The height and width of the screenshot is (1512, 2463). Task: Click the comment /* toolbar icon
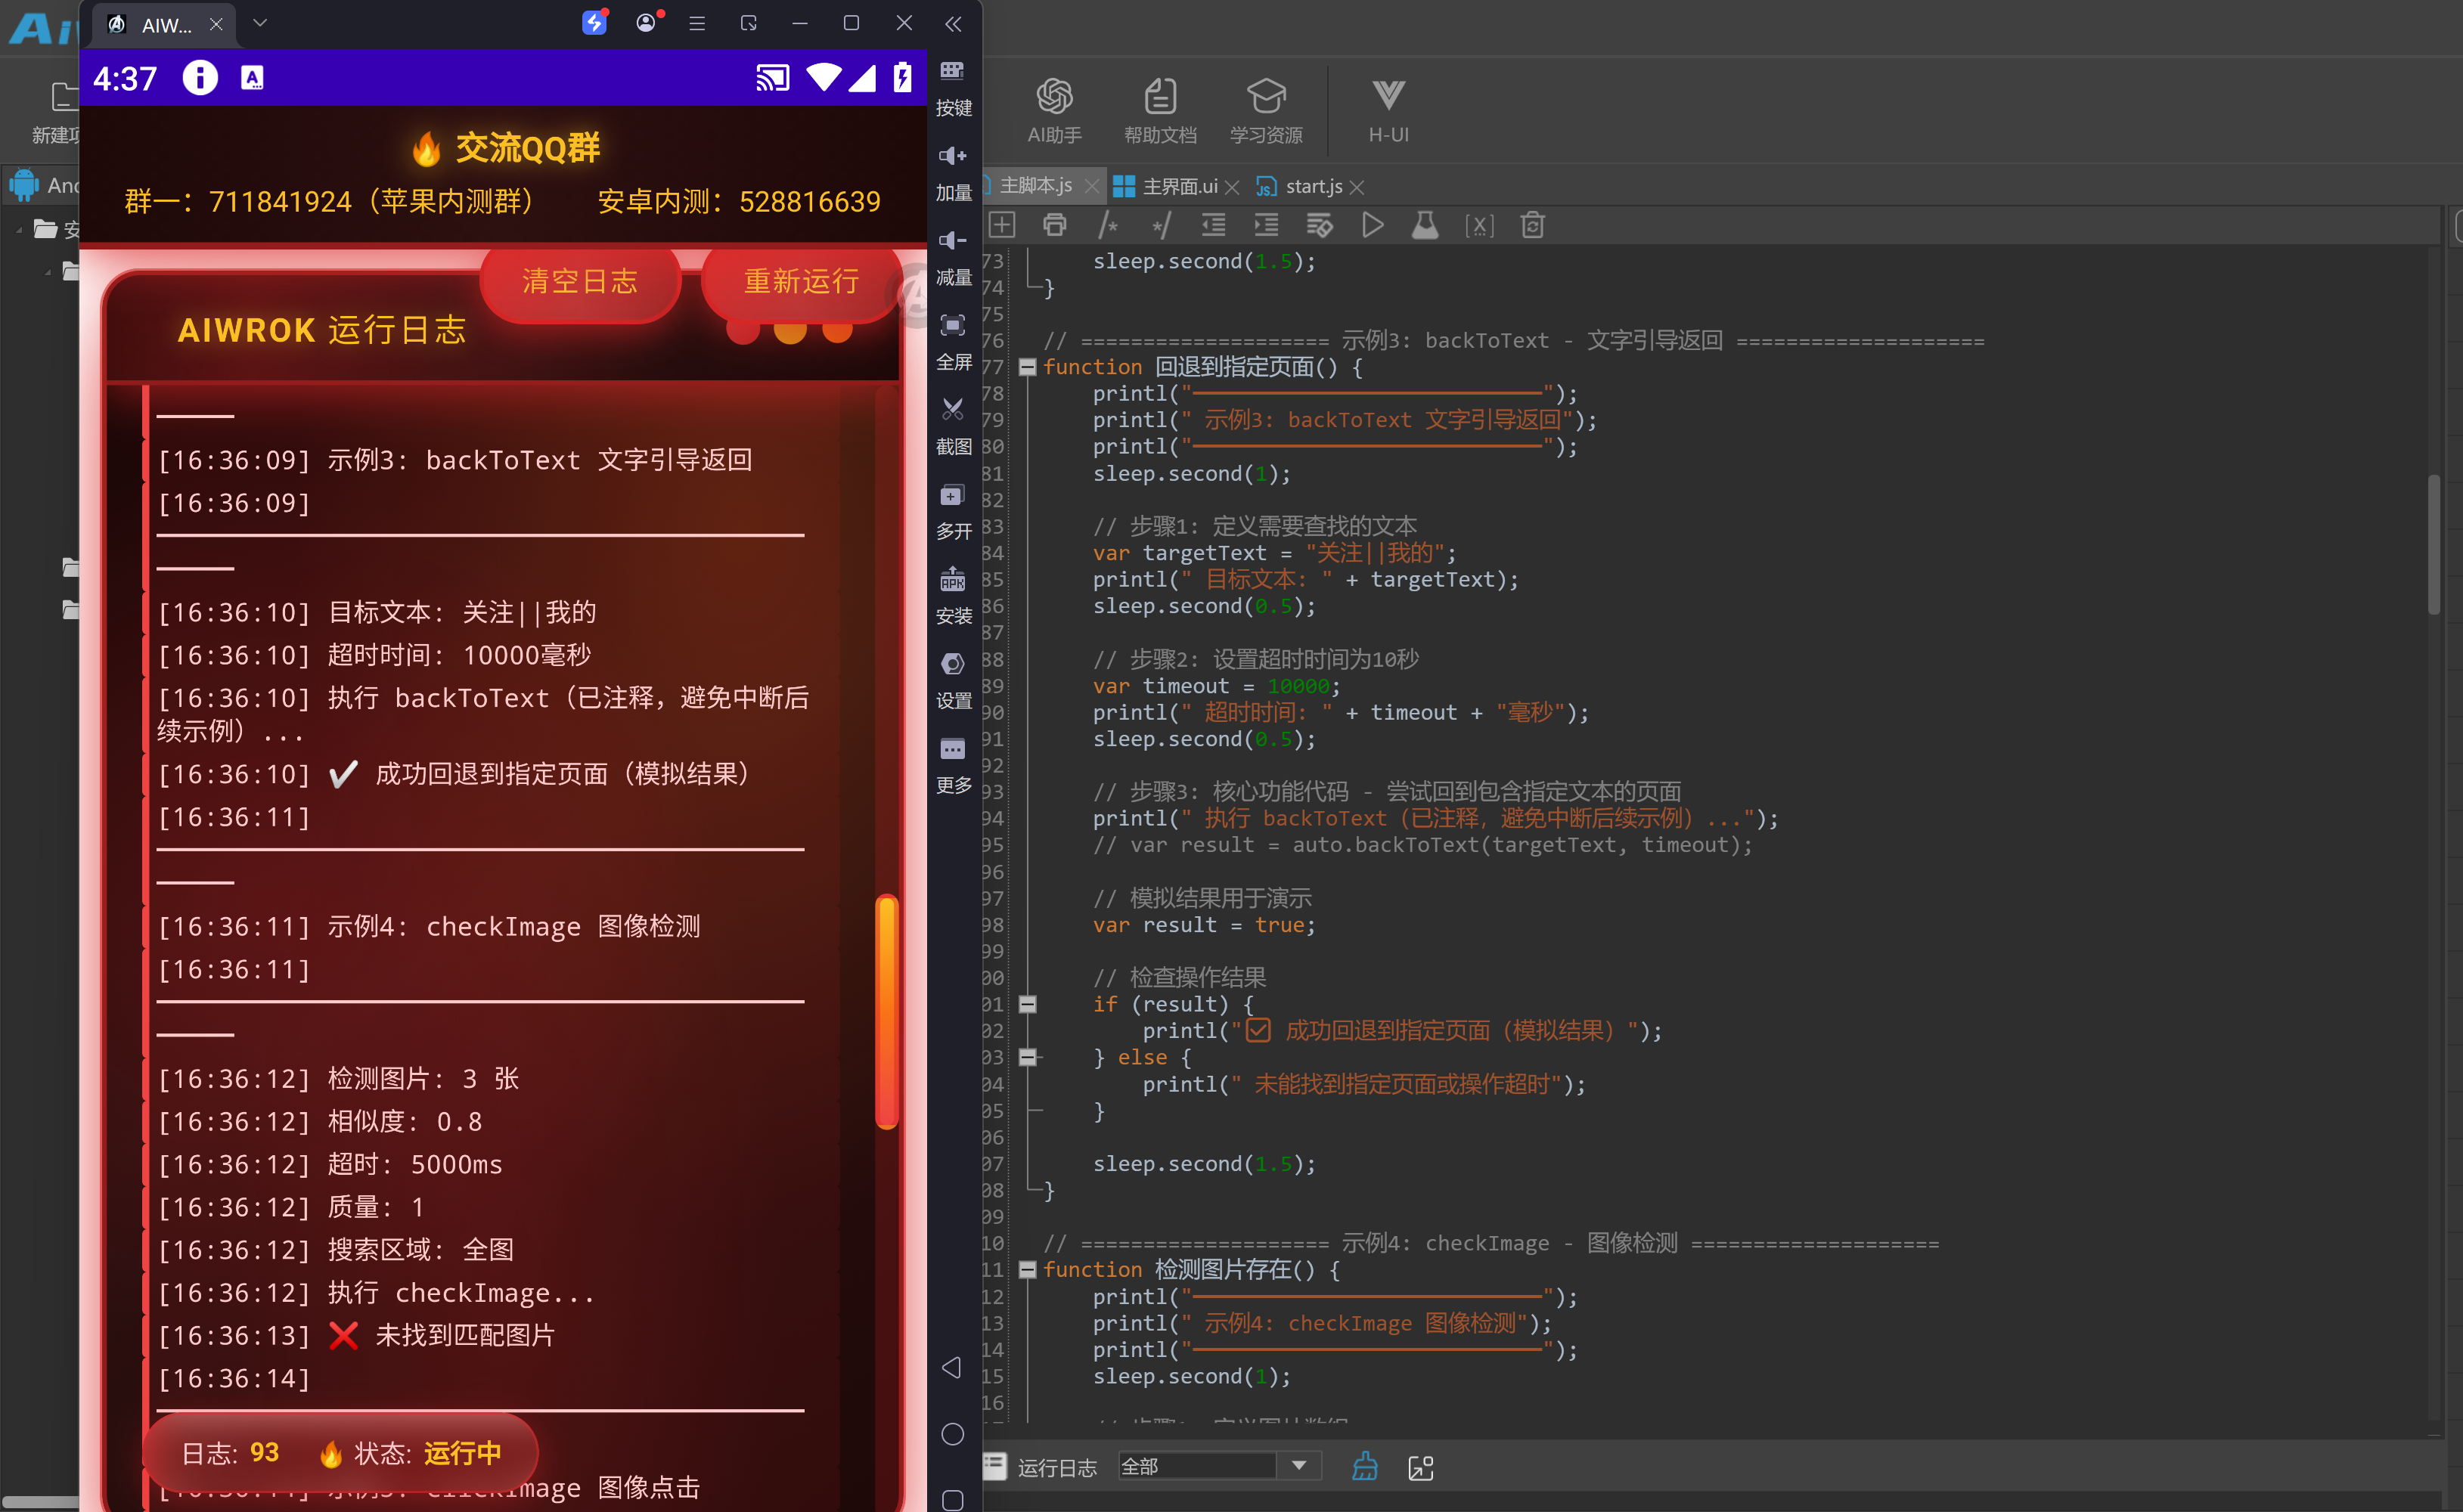1108,225
